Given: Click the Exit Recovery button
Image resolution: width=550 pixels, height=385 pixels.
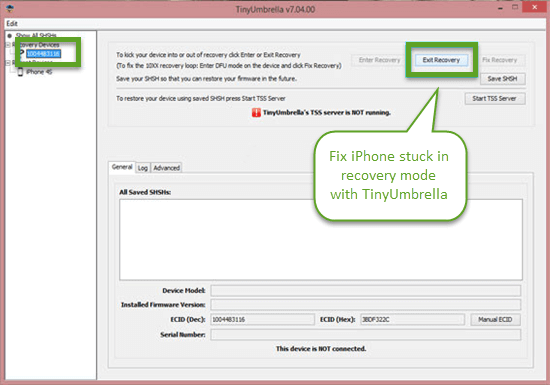Looking at the screenshot, I should (441, 60).
